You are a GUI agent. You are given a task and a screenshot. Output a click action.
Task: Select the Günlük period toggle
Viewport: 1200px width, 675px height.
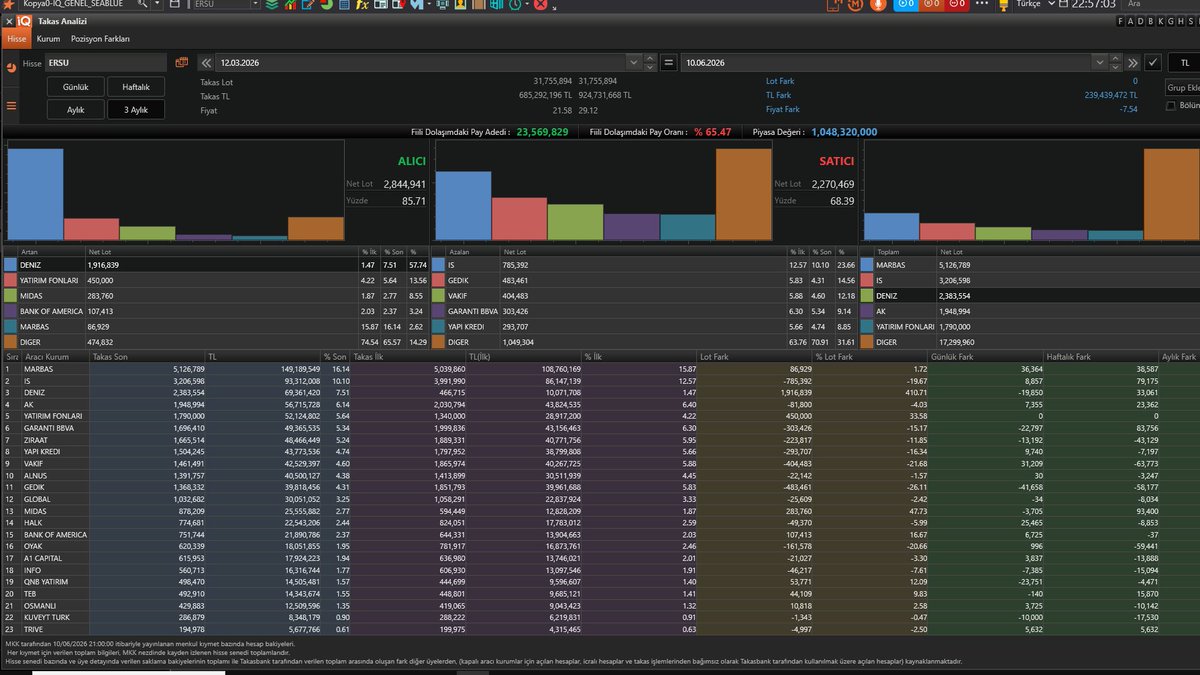click(76, 87)
